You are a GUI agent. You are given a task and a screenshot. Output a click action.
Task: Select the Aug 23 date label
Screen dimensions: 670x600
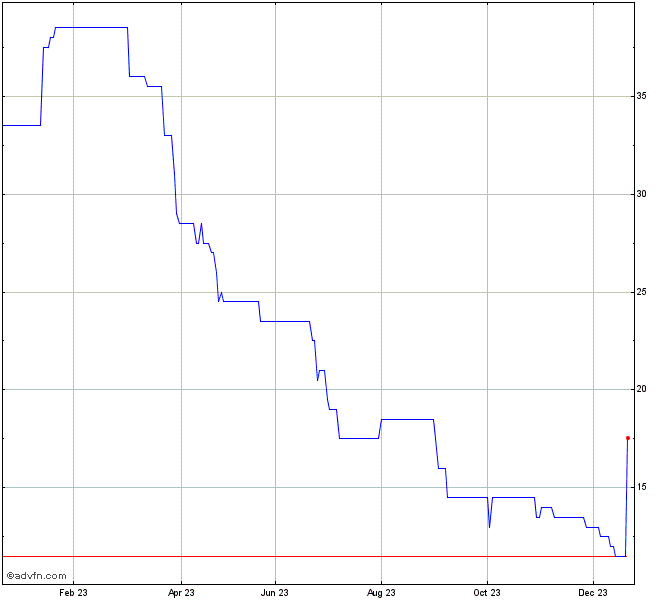381,591
